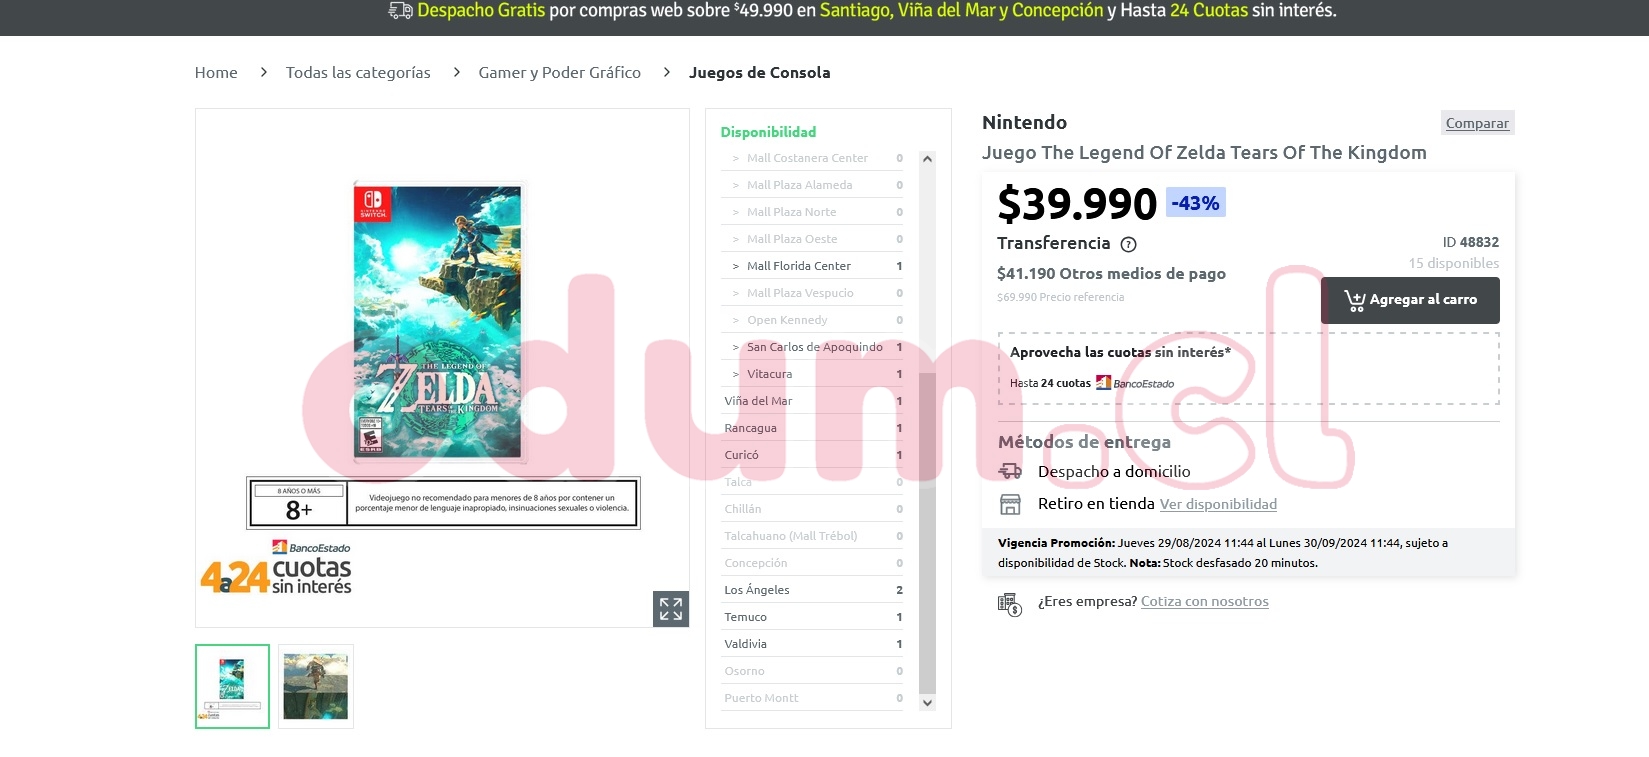Select the second gameplay screenshot thumbnail
The height and width of the screenshot is (757, 1649).
[x=316, y=686]
